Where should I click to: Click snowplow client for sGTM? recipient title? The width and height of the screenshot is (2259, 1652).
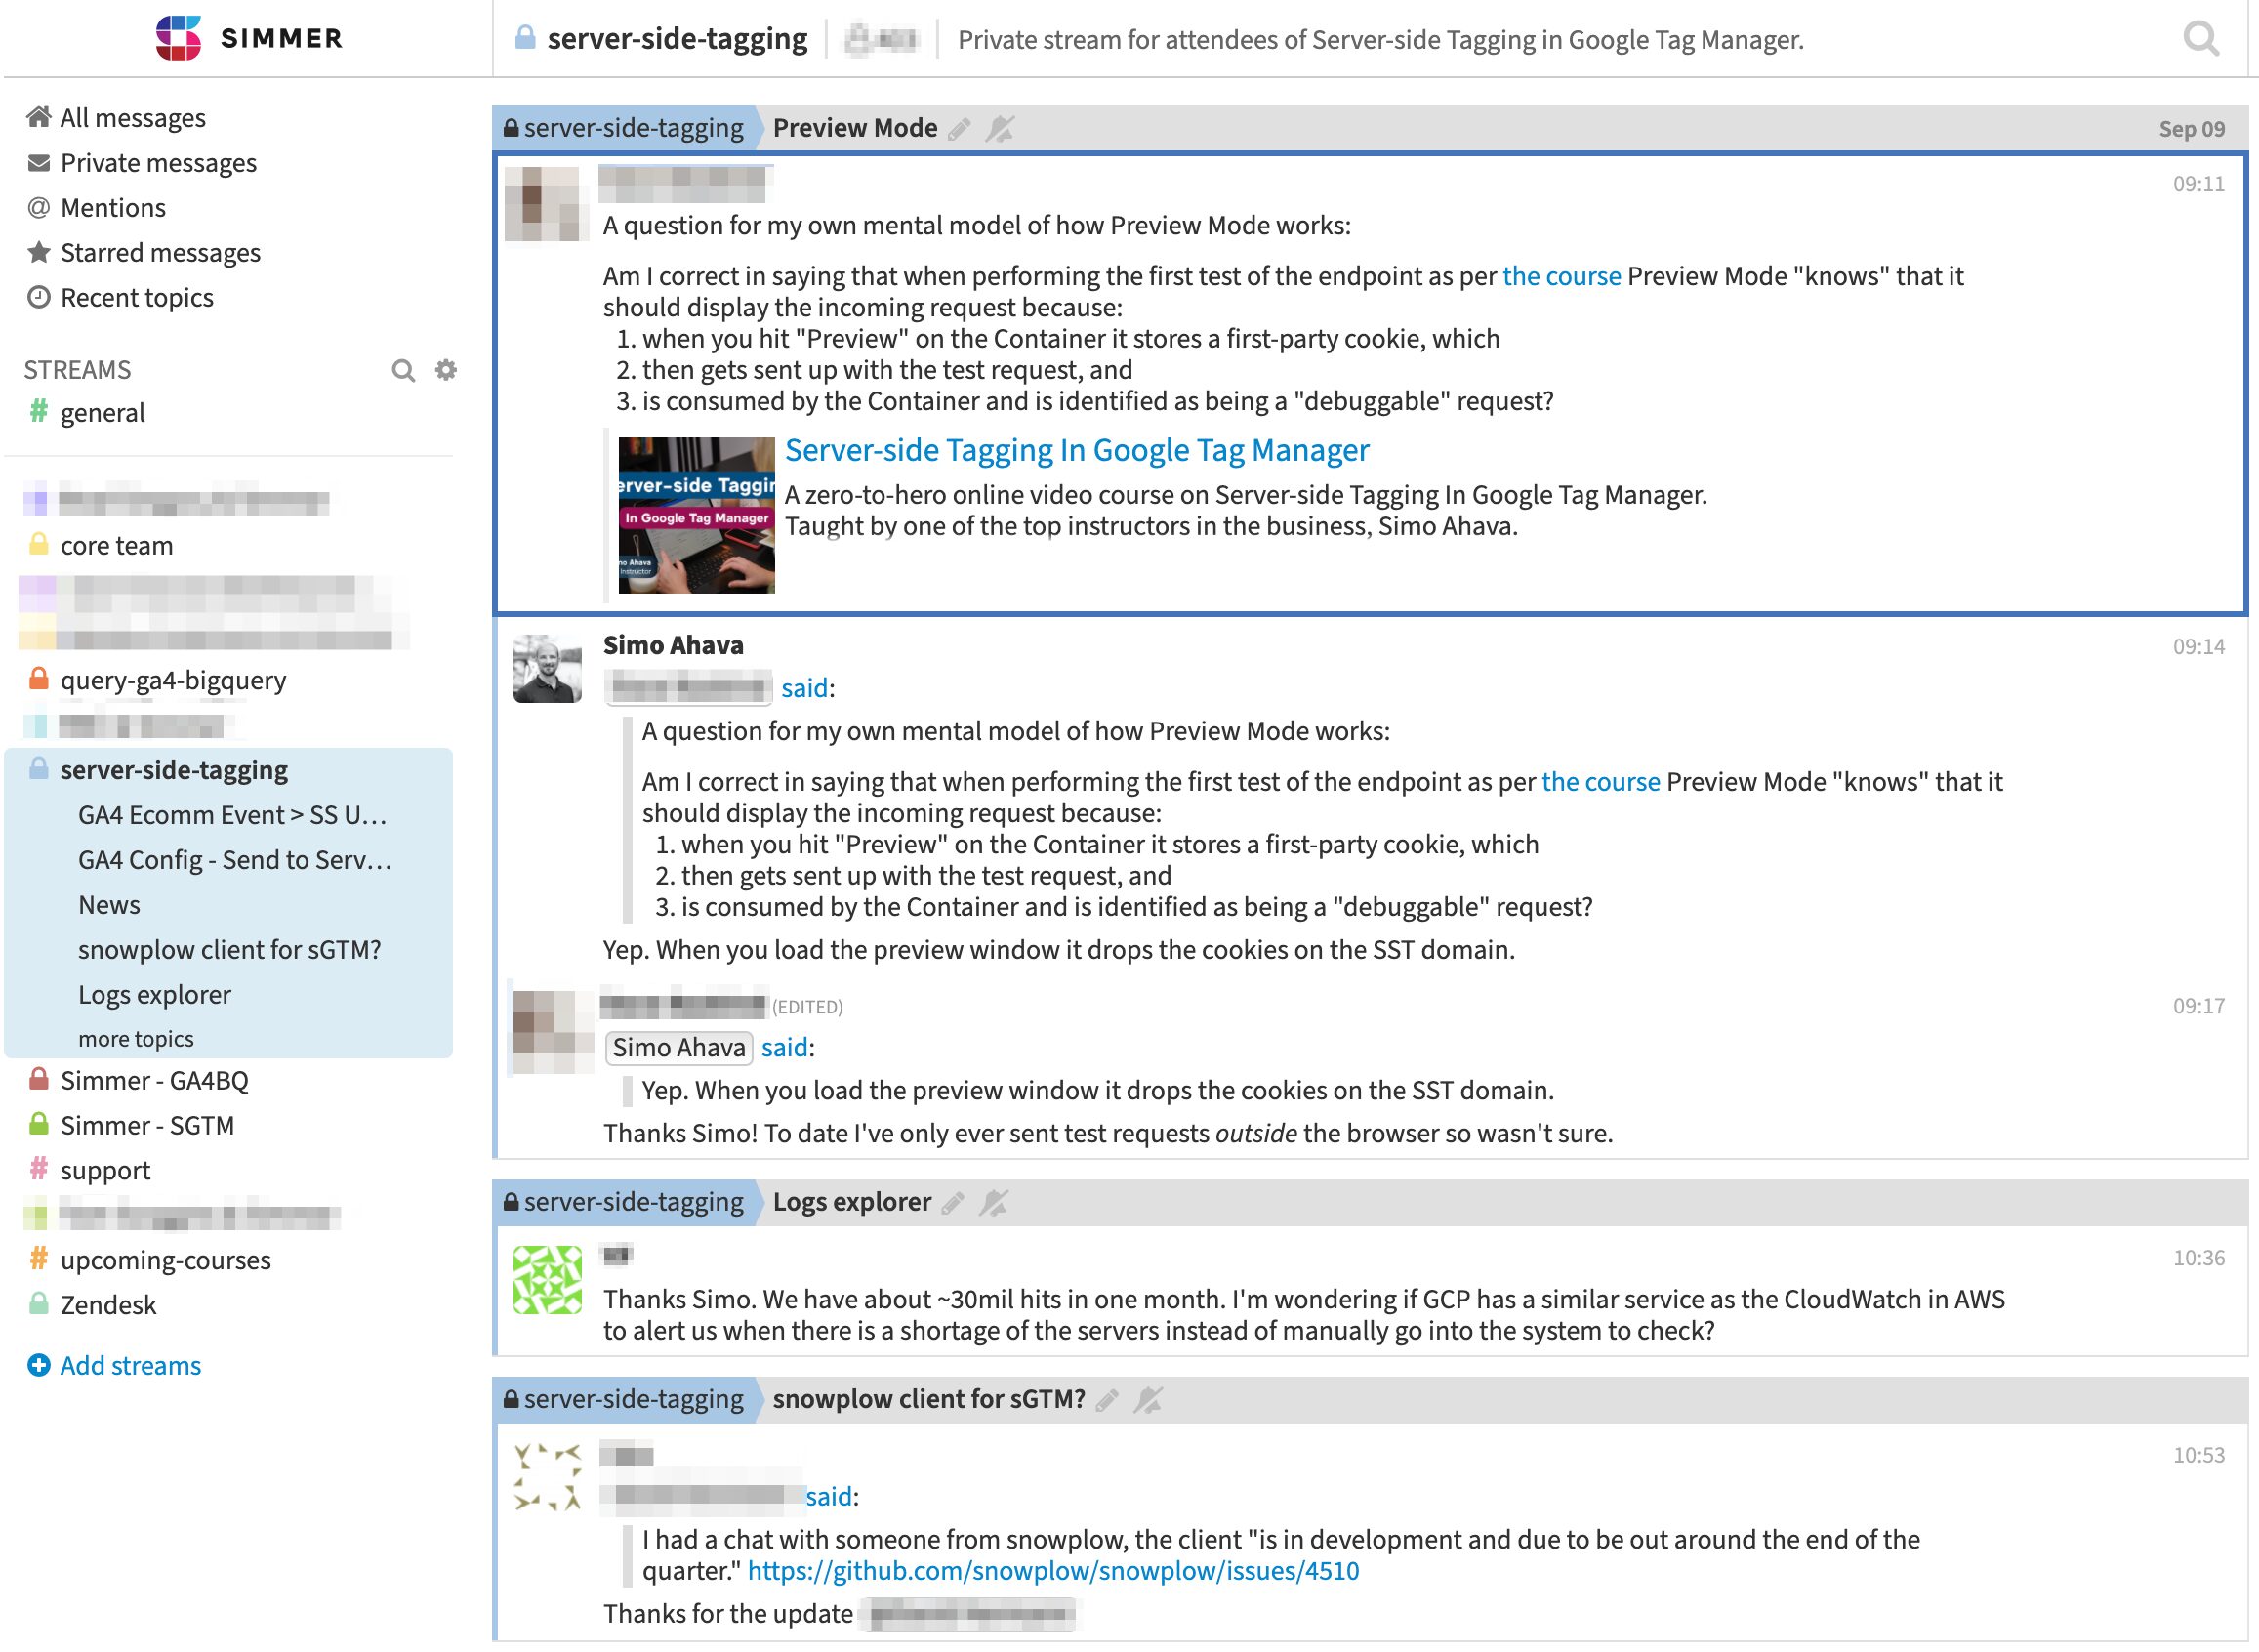pos(929,1400)
